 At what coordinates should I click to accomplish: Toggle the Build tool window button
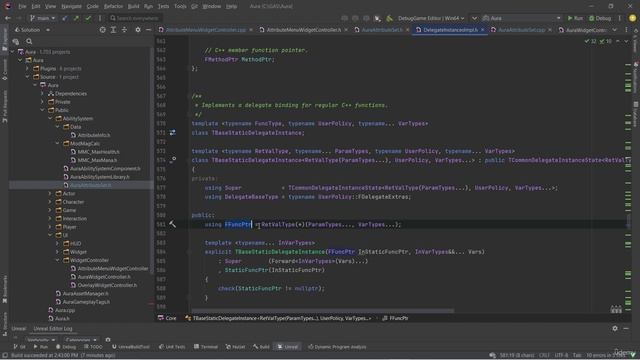[x=261, y=347]
